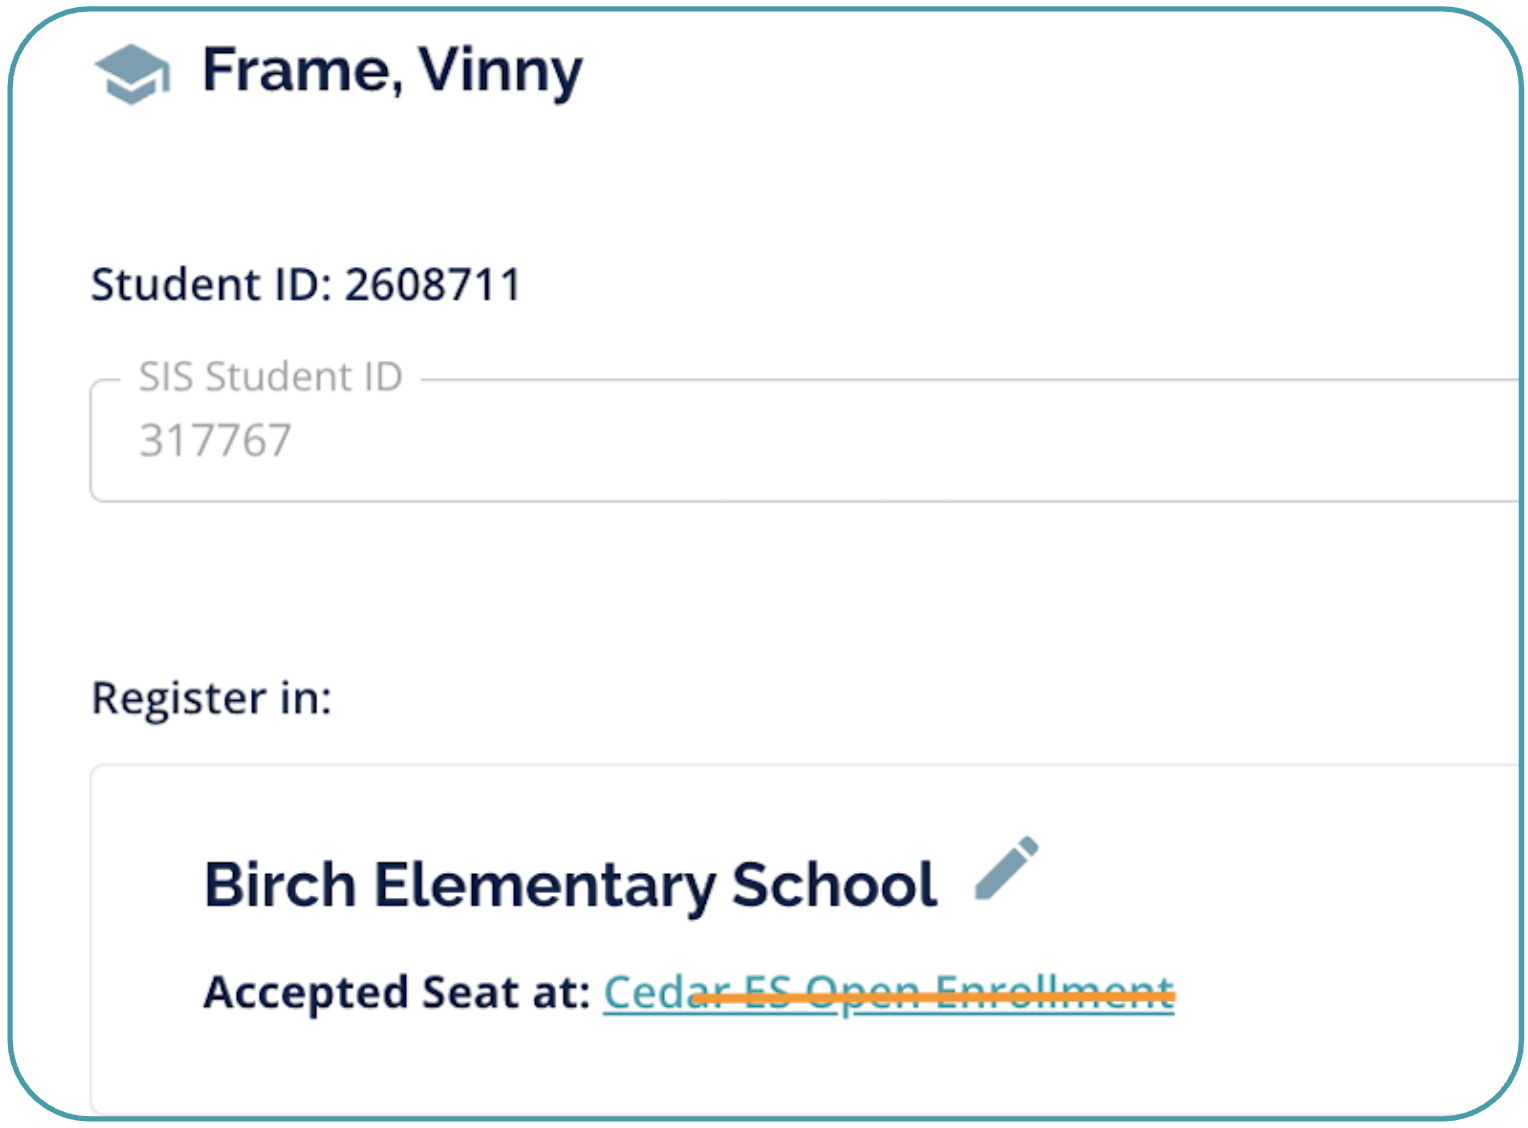Click the Register in label

click(211, 698)
